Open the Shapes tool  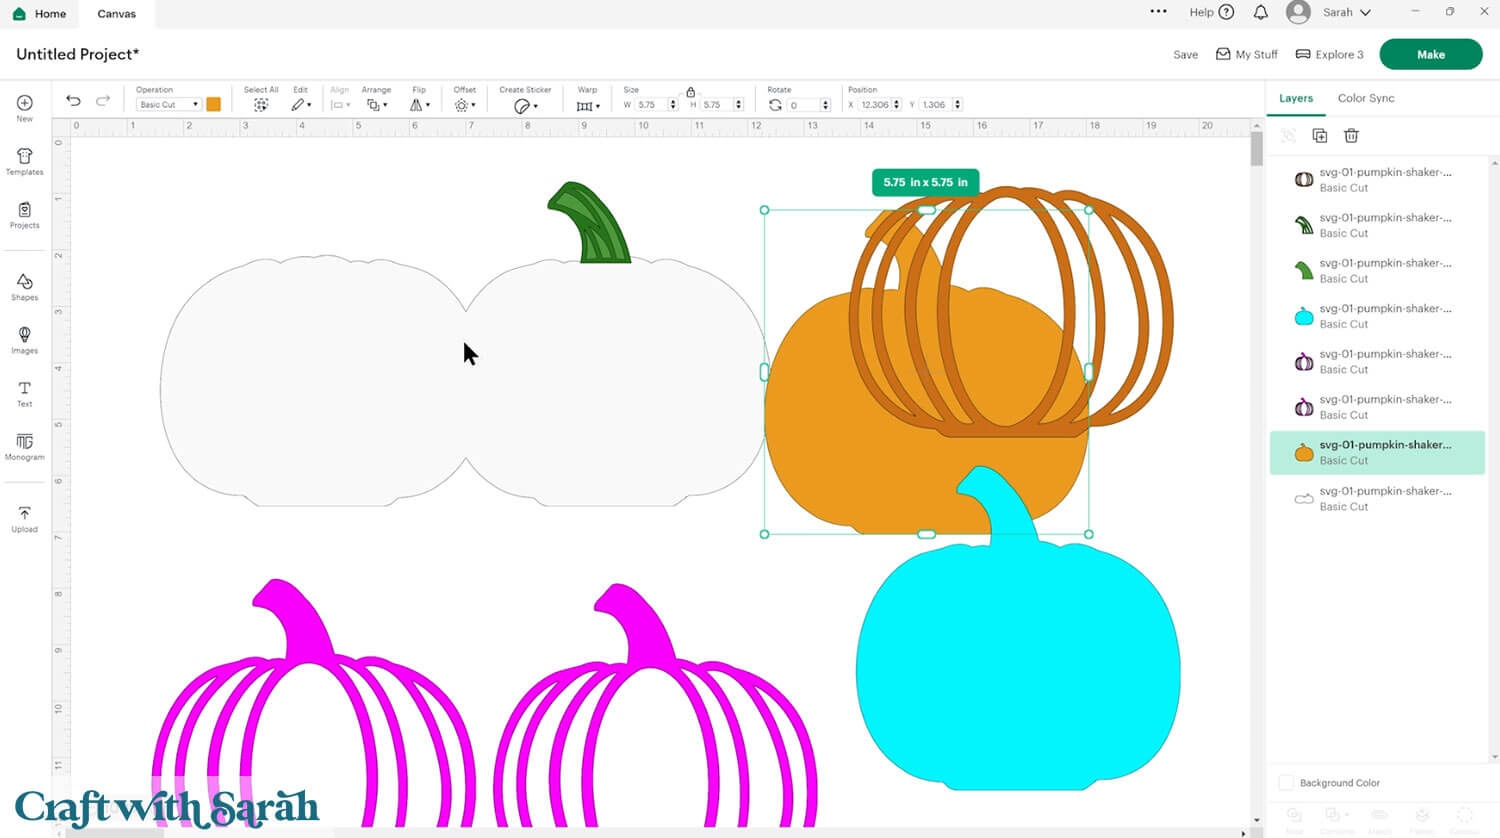(x=24, y=287)
